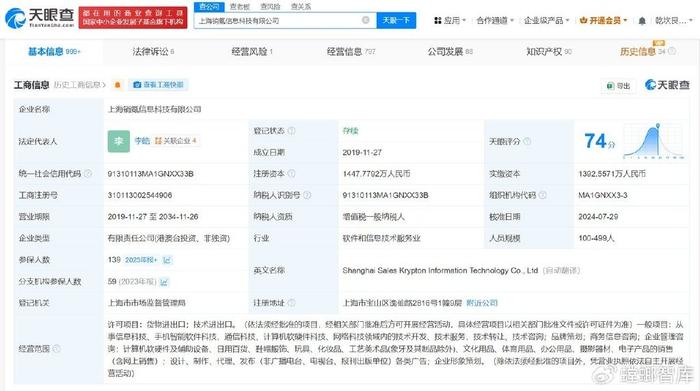
Task: Click the 成立日期 2019-11-27 value
Action: 362,152
